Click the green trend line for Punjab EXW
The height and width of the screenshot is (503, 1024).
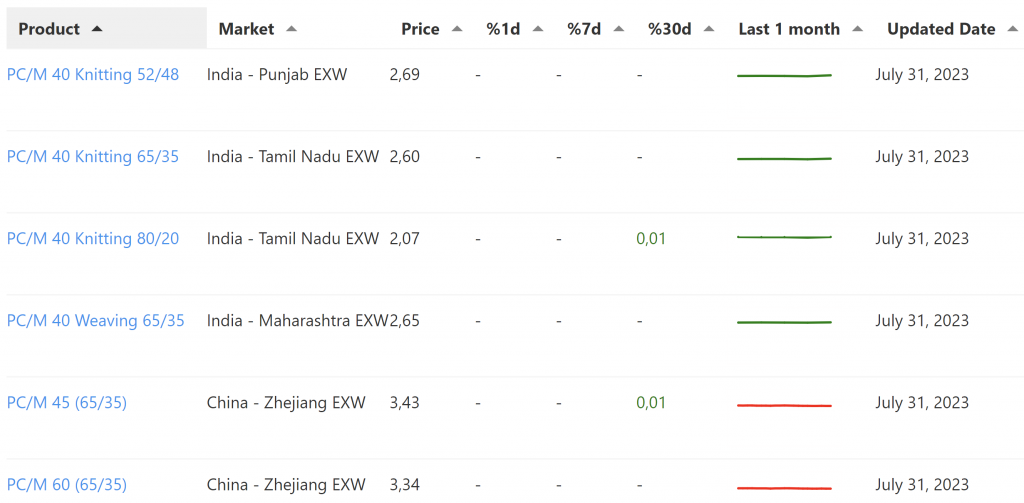785,75
